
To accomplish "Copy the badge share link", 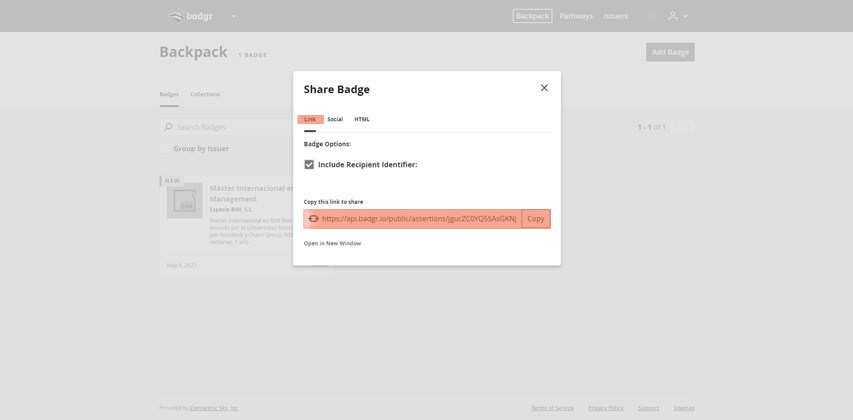I will pyautogui.click(x=536, y=219).
